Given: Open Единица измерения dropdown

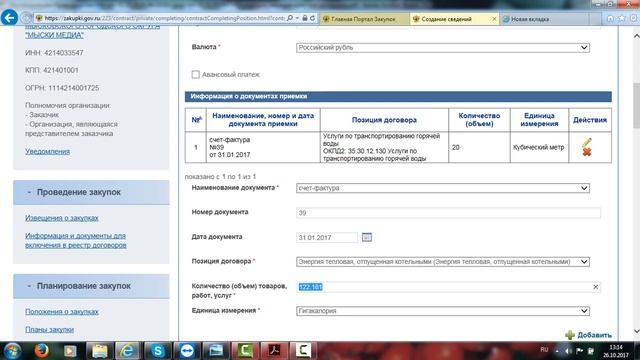Looking at the screenshot, I should tap(443, 311).
